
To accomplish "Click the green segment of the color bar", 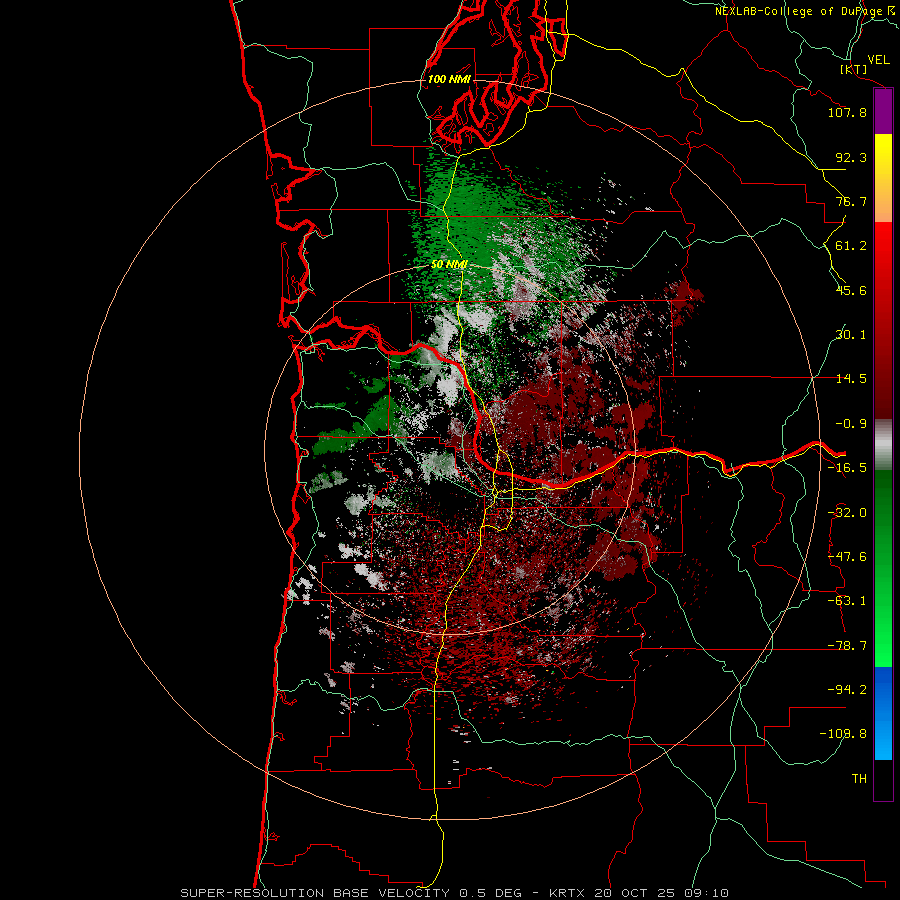I will [x=883, y=568].
